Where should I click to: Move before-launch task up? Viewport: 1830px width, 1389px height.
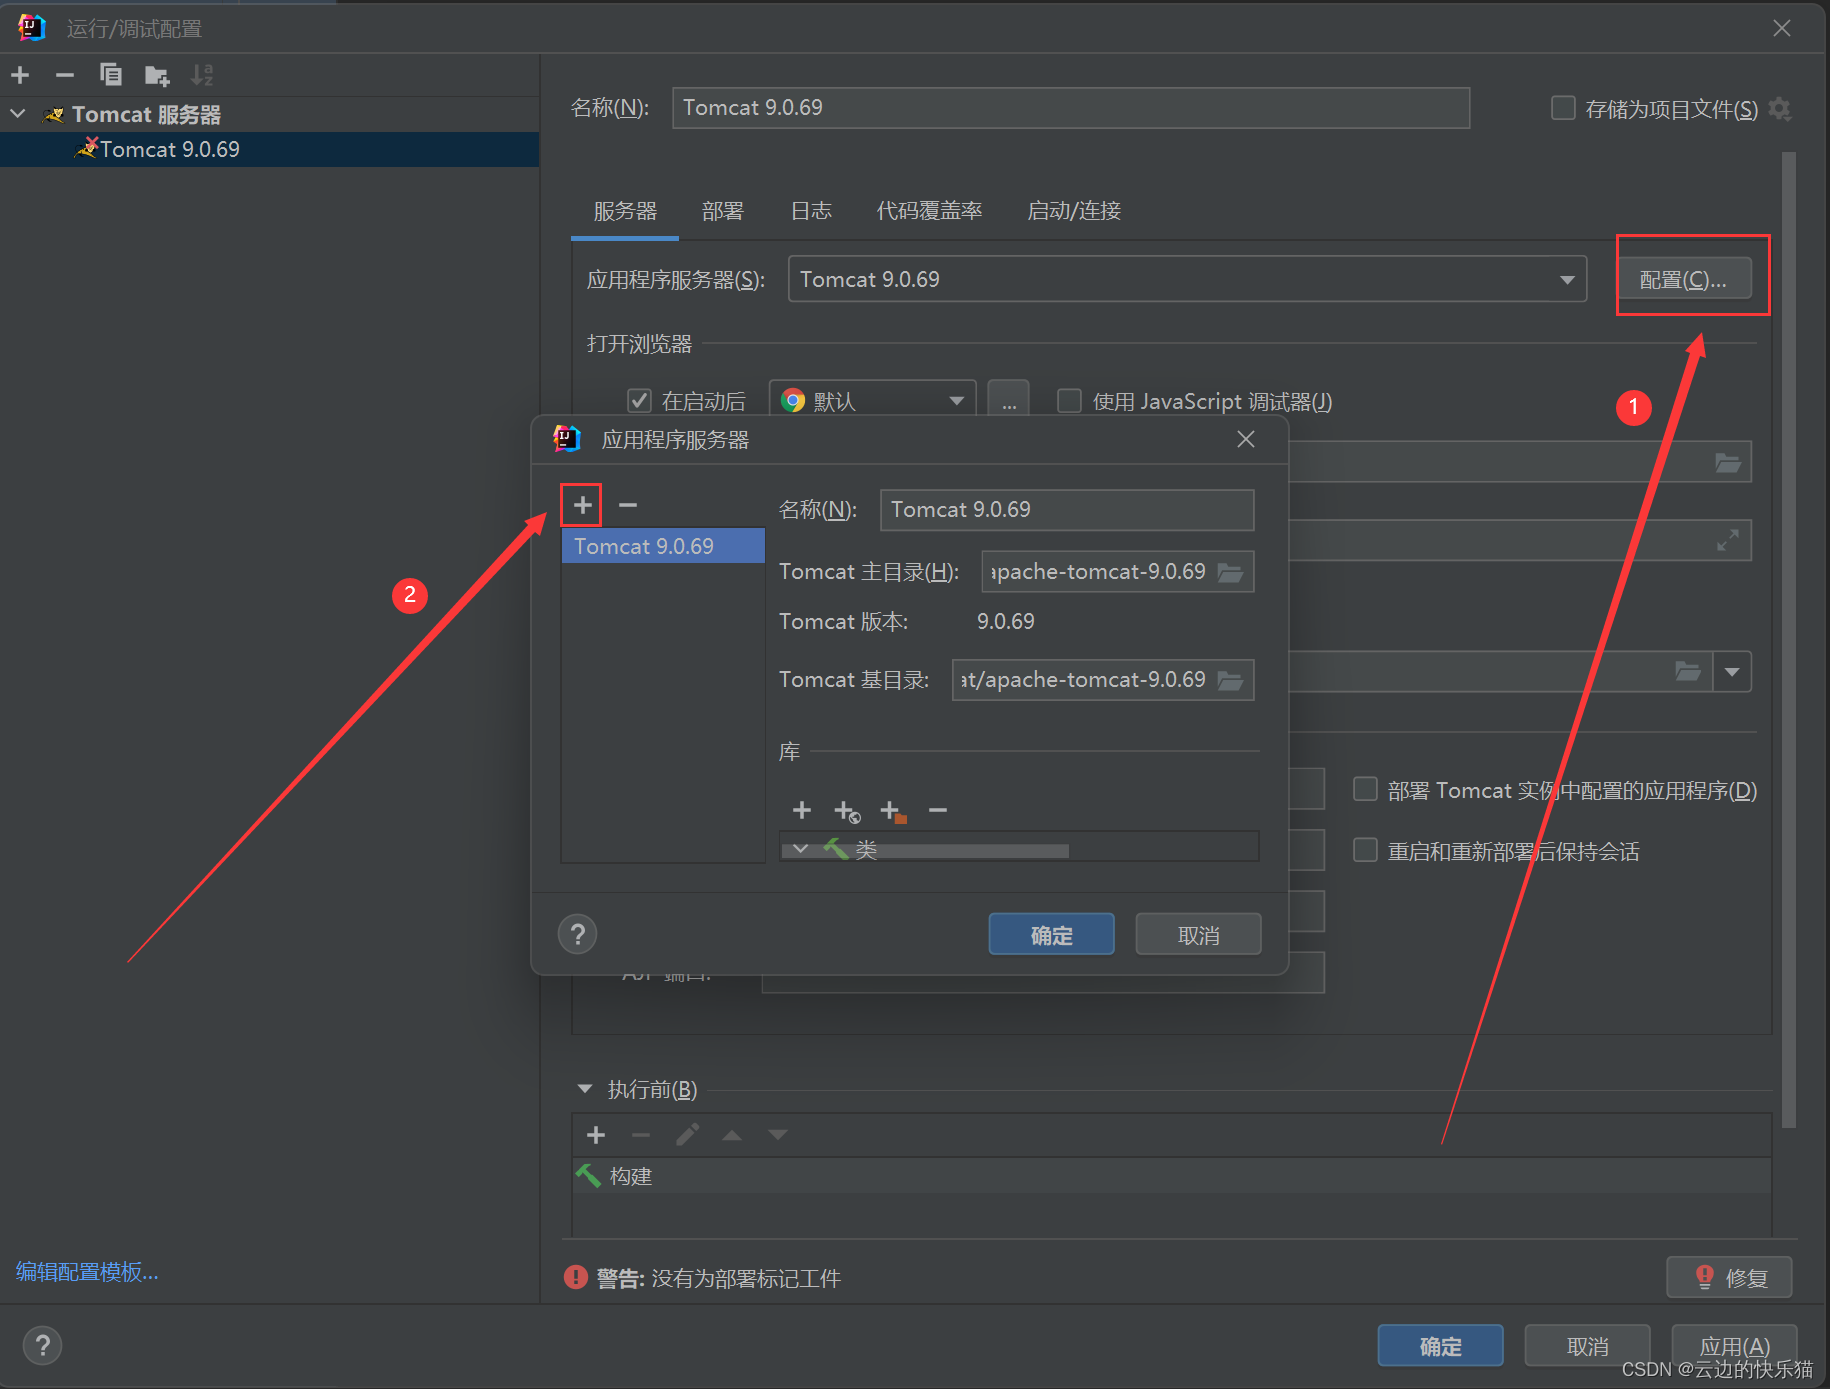click(732, 1135)
